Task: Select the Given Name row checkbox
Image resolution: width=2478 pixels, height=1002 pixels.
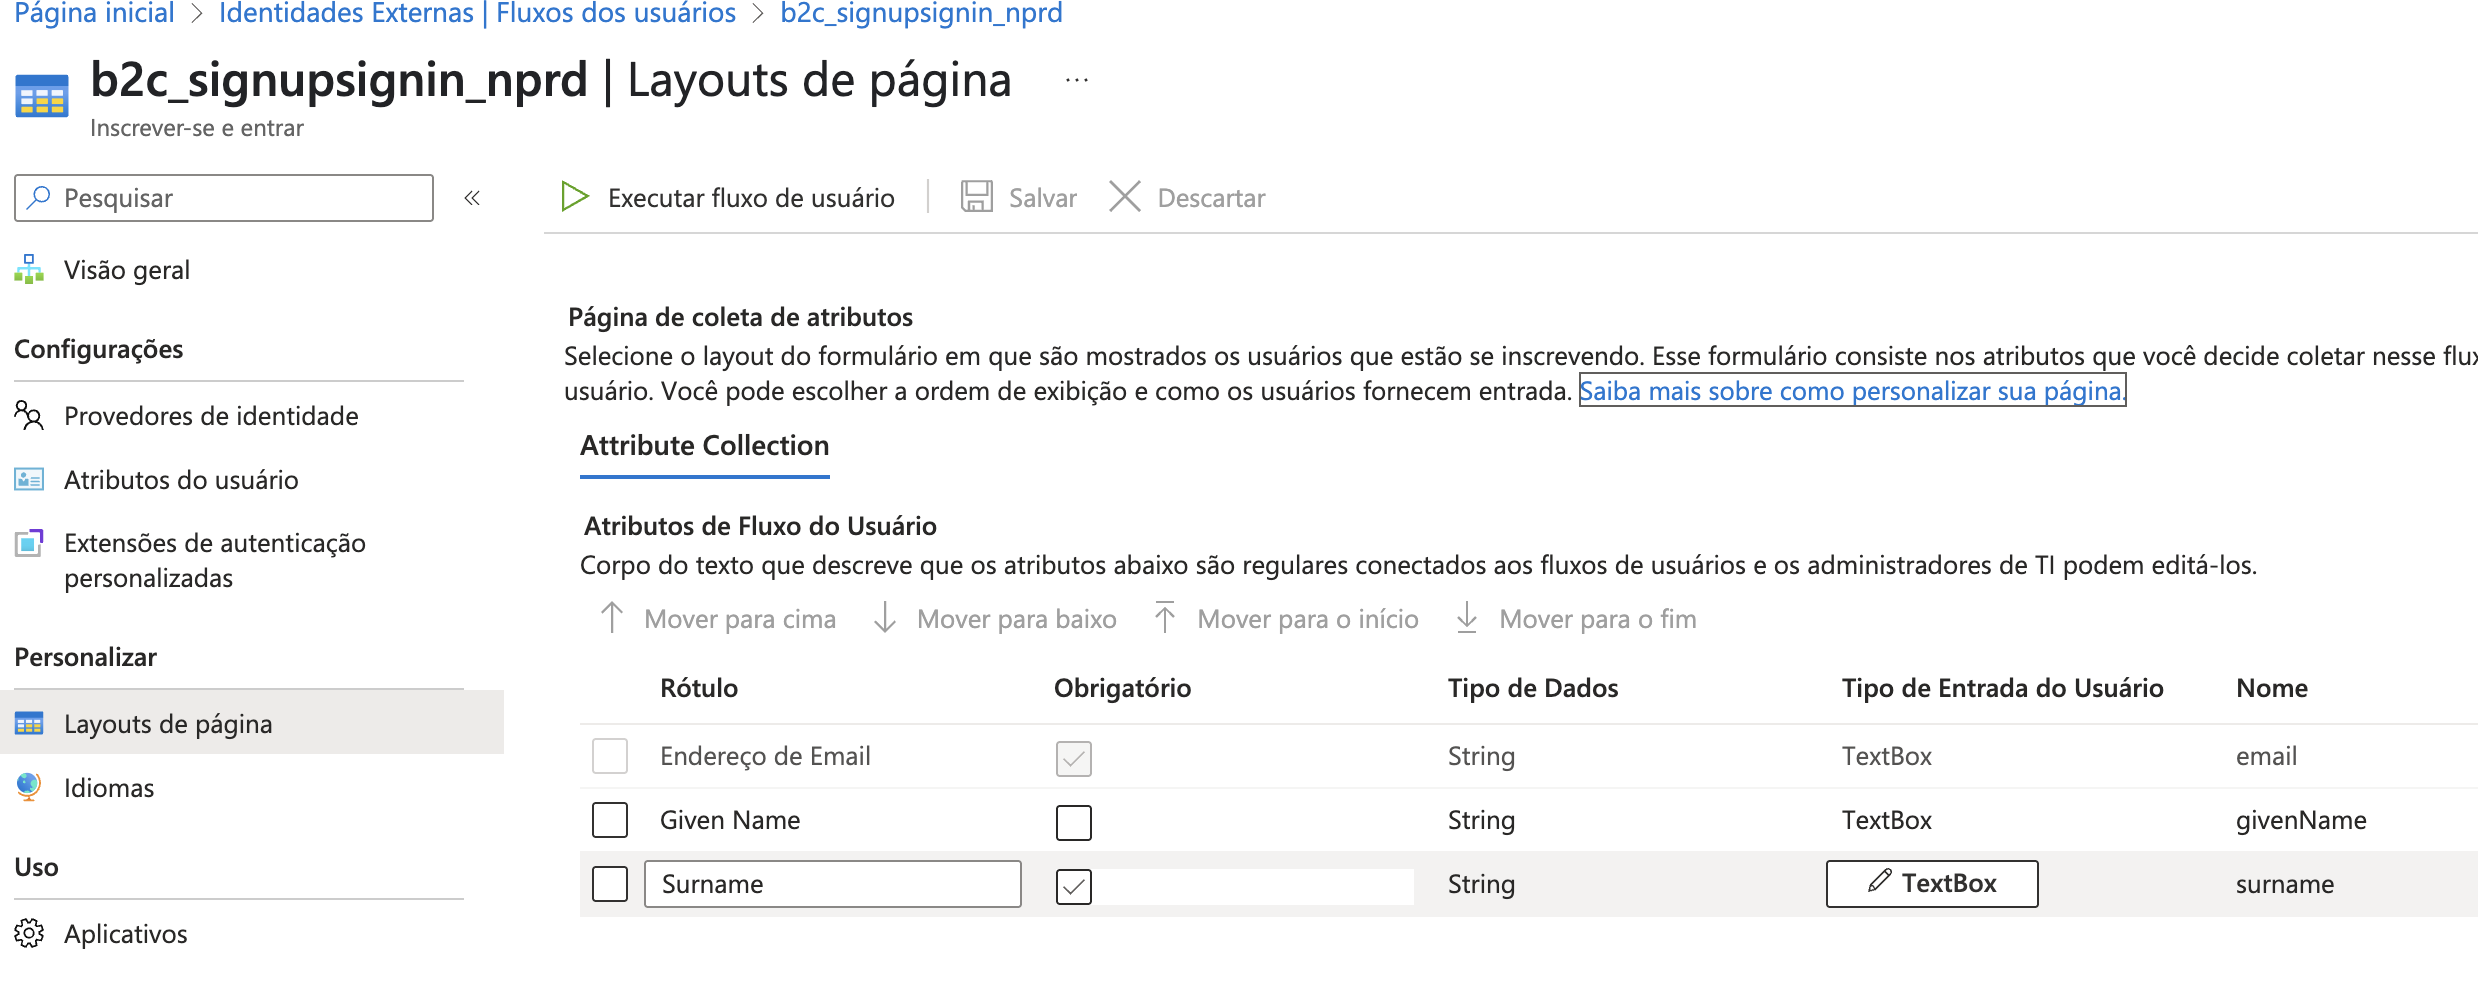Action: point(610,820)
